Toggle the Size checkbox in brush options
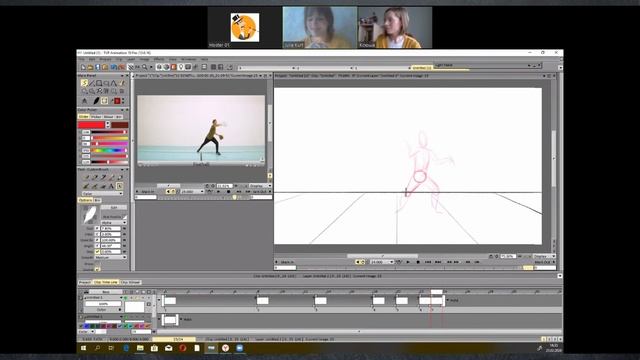Viewport: 640px width, 360px height. [x=97, y=228]
